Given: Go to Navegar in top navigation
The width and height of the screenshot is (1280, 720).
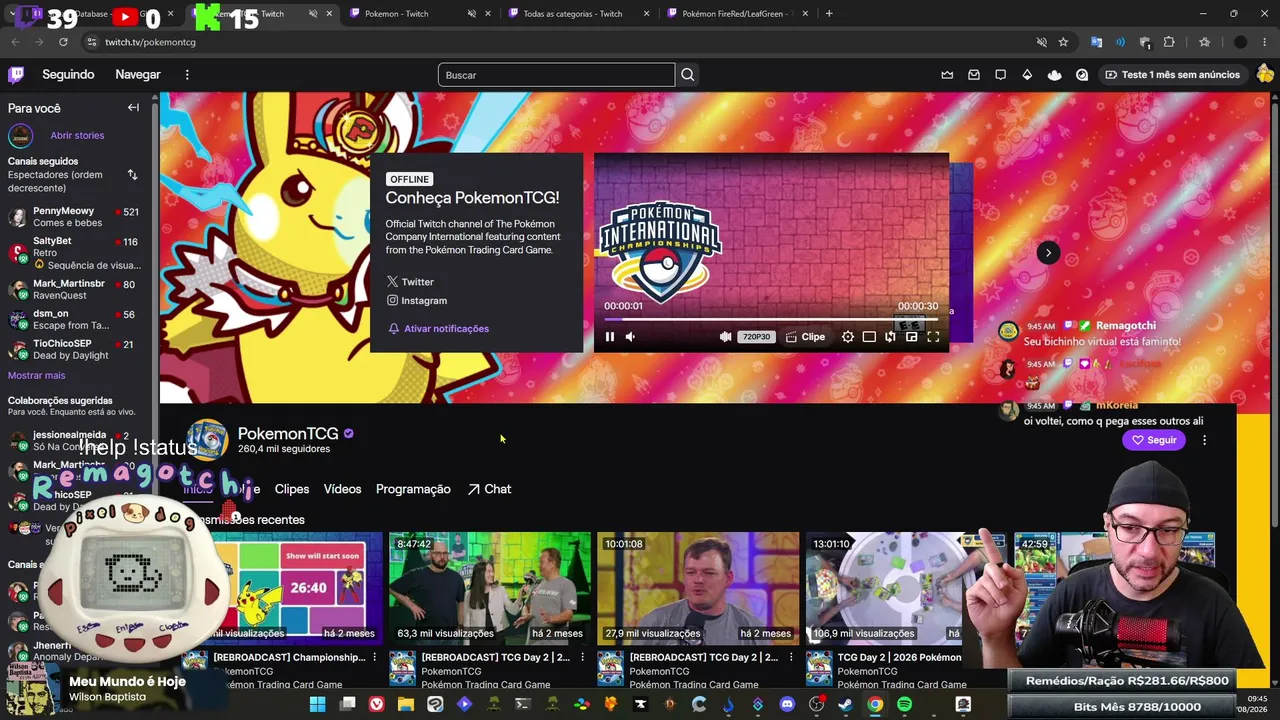Looking at the screenshot, I should point(138,75).
